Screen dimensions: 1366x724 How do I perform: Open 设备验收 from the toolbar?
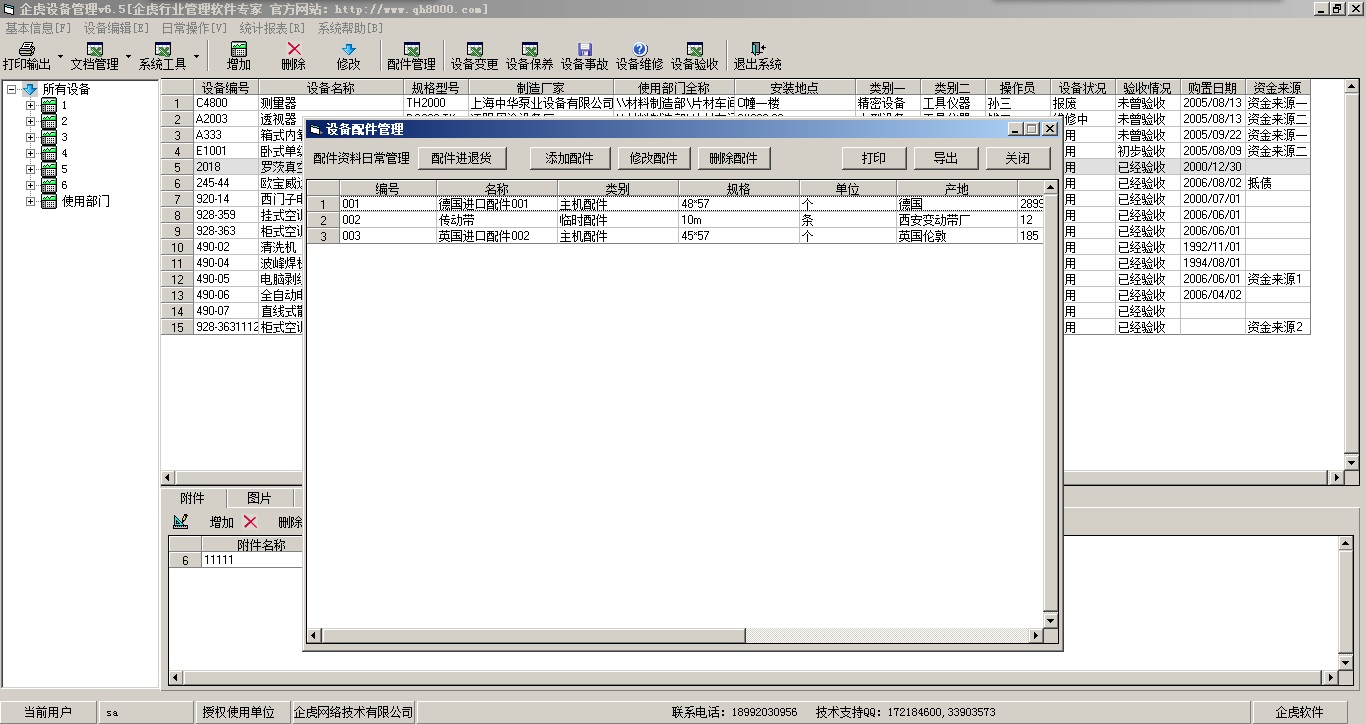(x=695, y=49)
